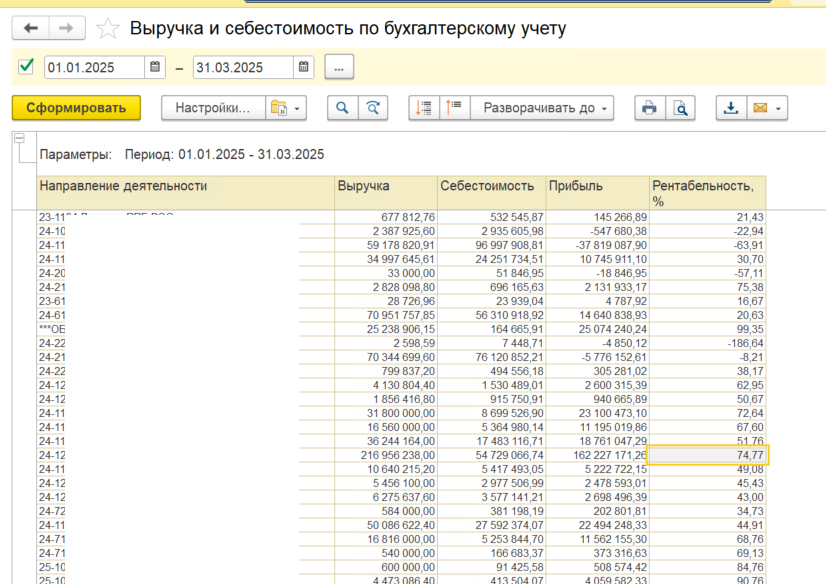Collapse the Параметры section expander

[18, 140]
